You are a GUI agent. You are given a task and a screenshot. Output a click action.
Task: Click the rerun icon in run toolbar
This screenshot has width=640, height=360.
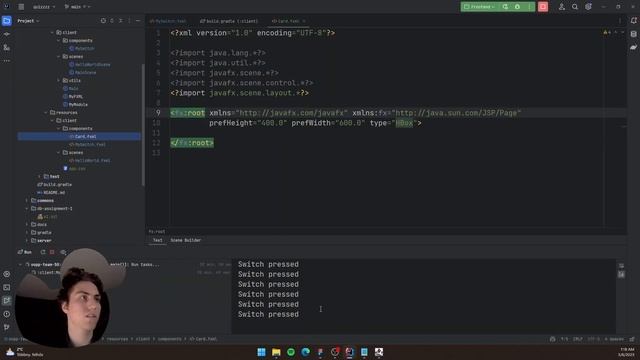point(505,7)
